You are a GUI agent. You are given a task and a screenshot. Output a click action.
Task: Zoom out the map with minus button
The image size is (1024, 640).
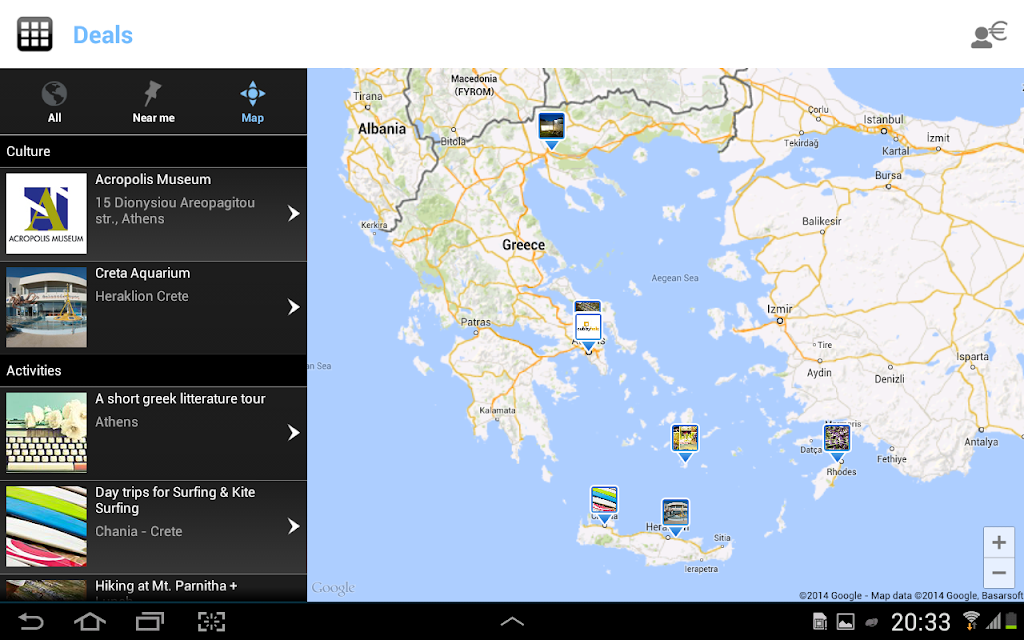coord(999,573)
